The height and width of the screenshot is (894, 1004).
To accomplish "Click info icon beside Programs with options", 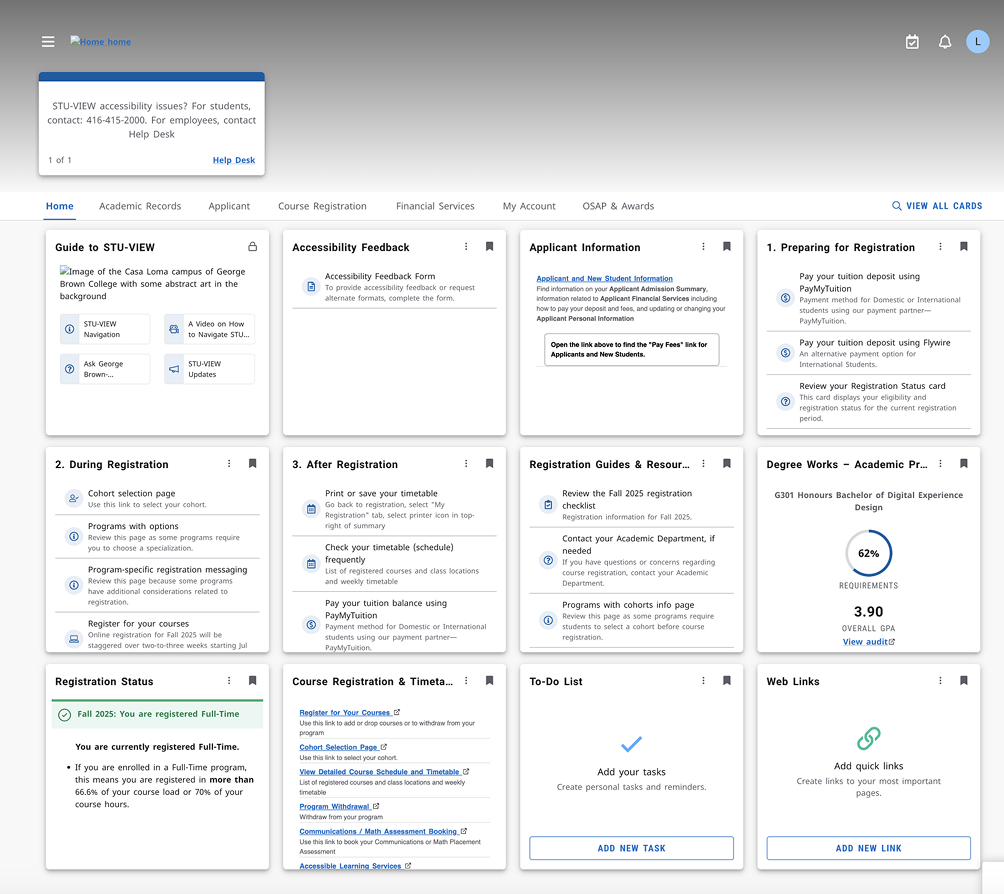I will (x=74, y=536).
